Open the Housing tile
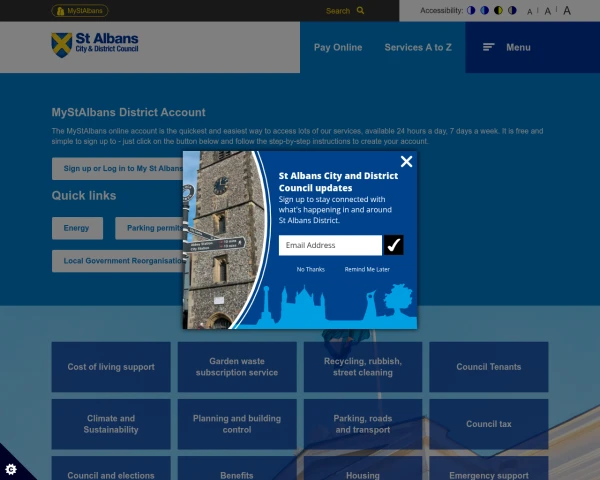 coord(363,468)
